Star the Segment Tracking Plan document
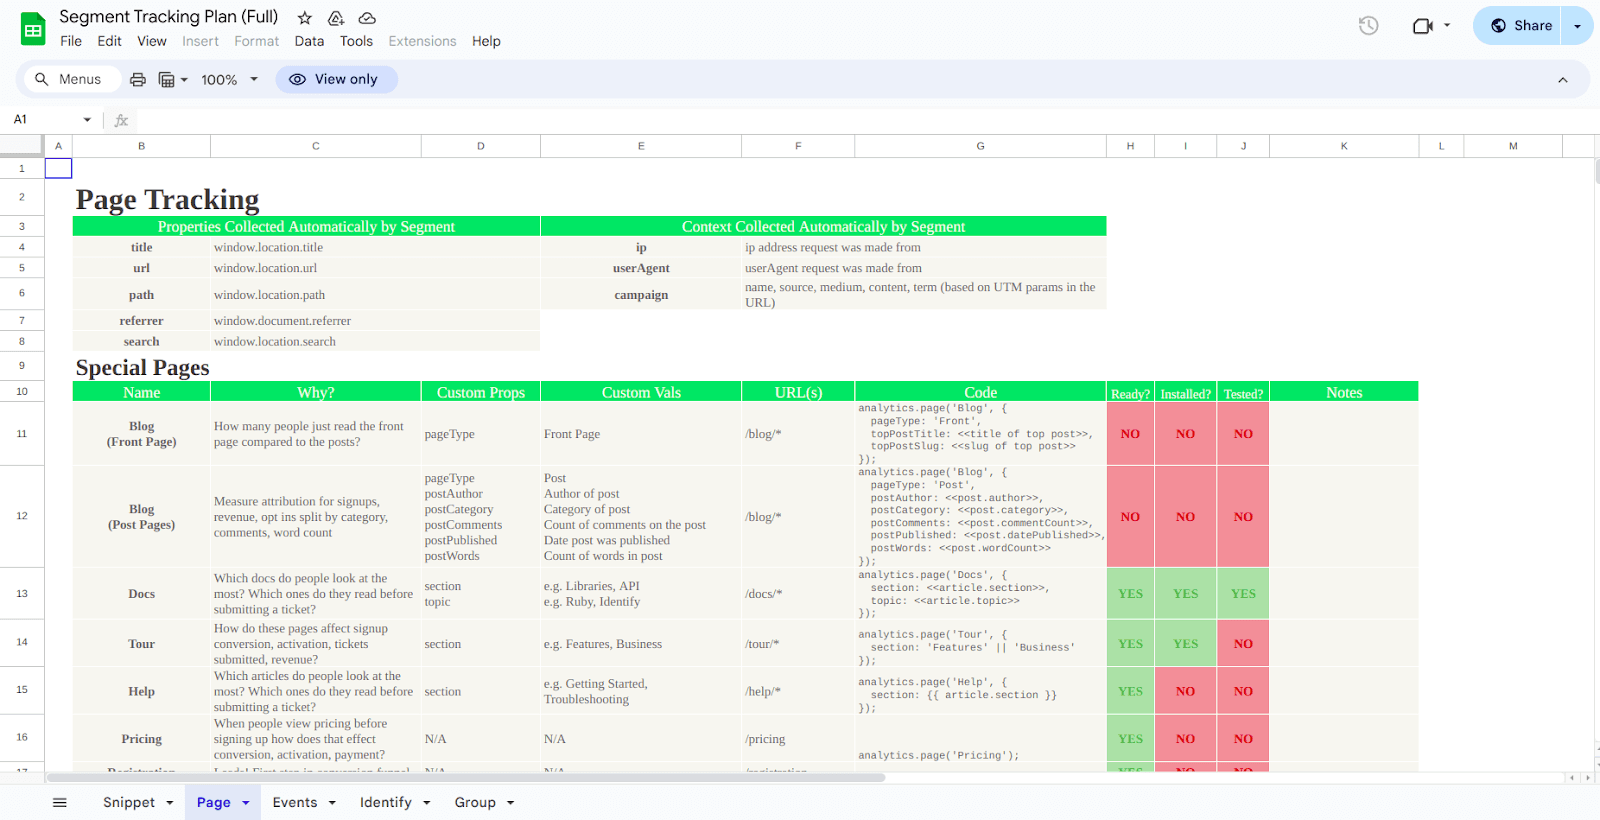 coord(305,18)
